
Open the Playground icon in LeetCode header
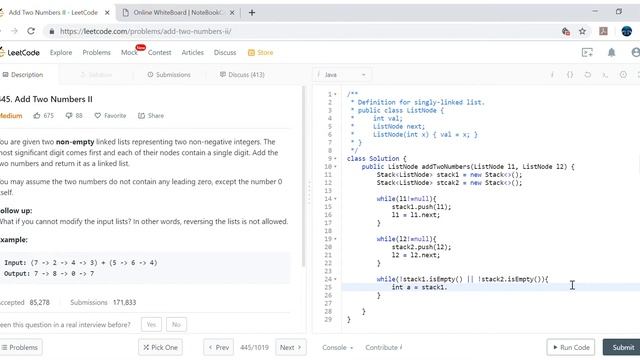pos(587,52)
